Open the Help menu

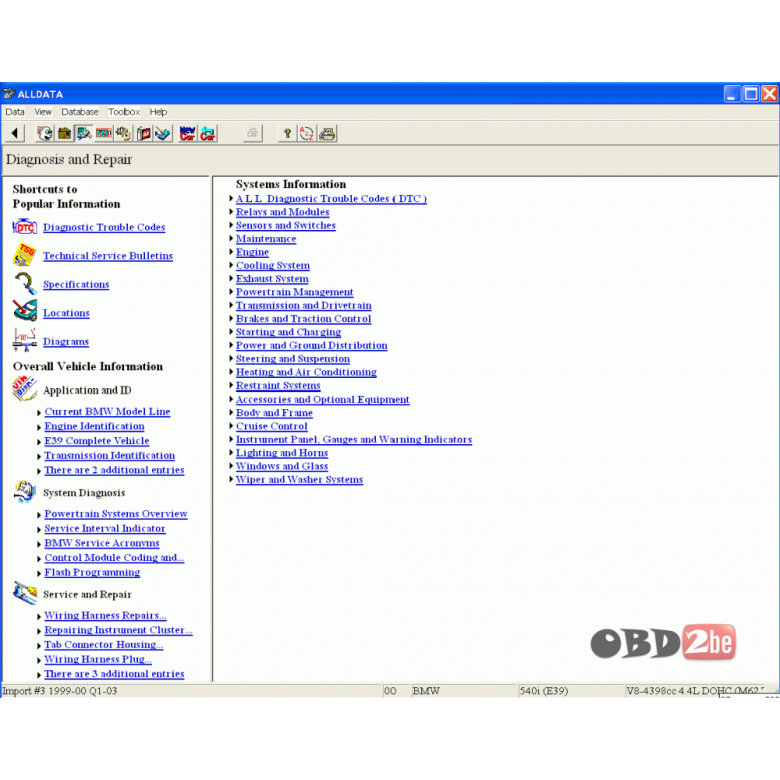click(158, 112)
